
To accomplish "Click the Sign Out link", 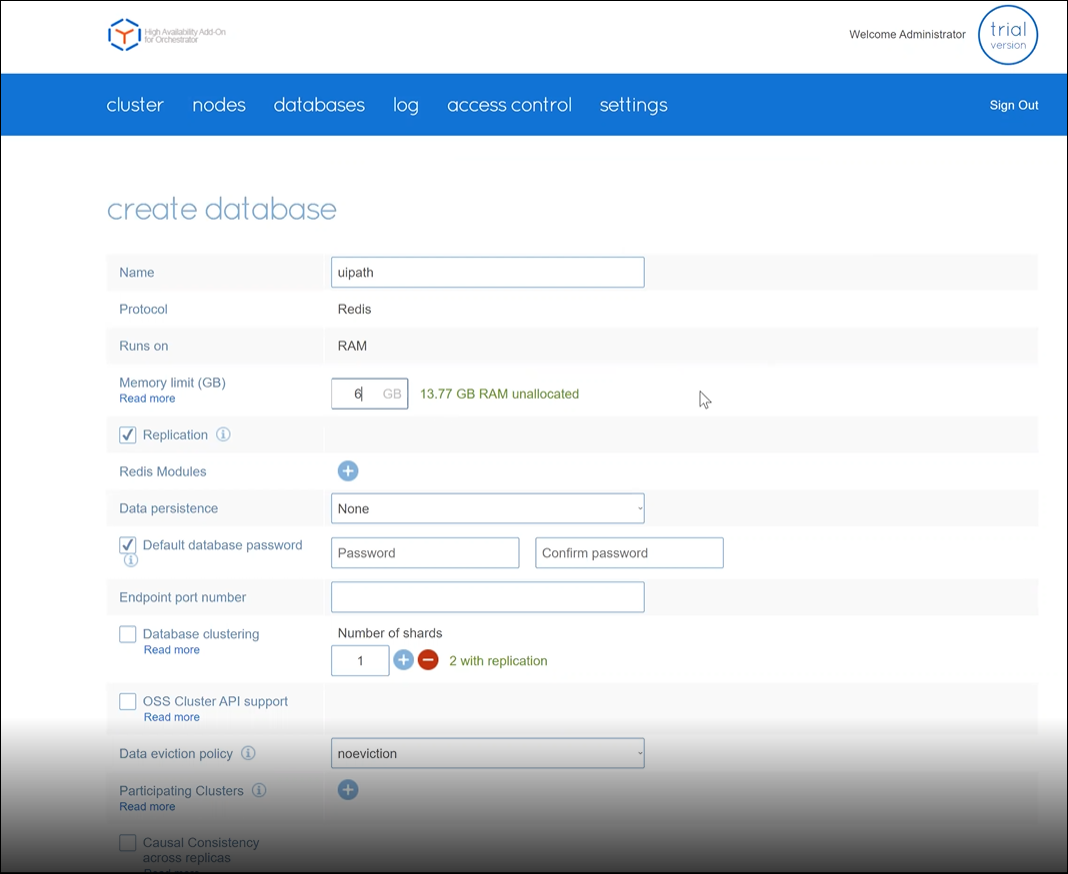I will pos(1013,105).
